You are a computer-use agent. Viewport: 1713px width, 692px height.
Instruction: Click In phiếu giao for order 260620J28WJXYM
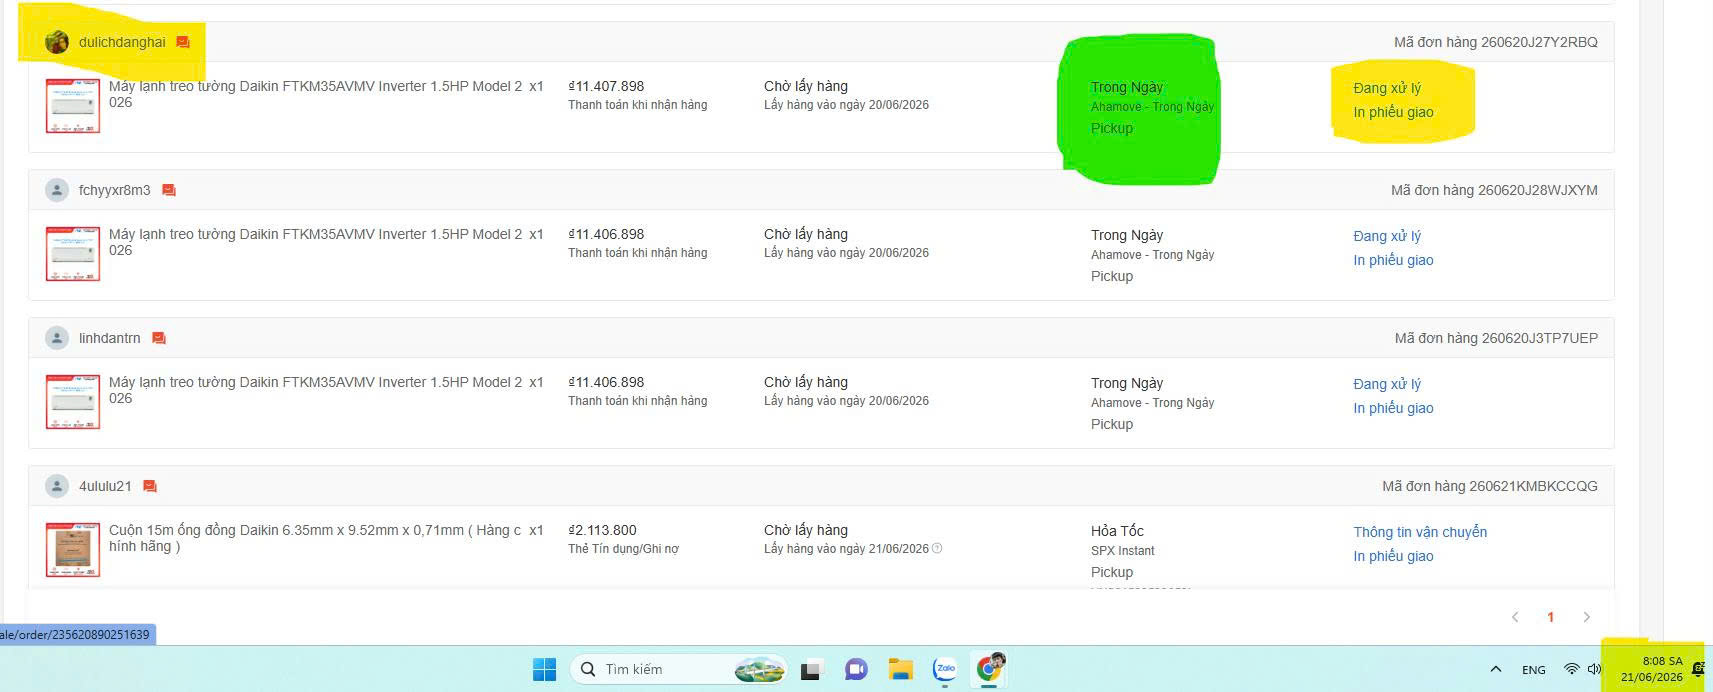coord(1393,260)
